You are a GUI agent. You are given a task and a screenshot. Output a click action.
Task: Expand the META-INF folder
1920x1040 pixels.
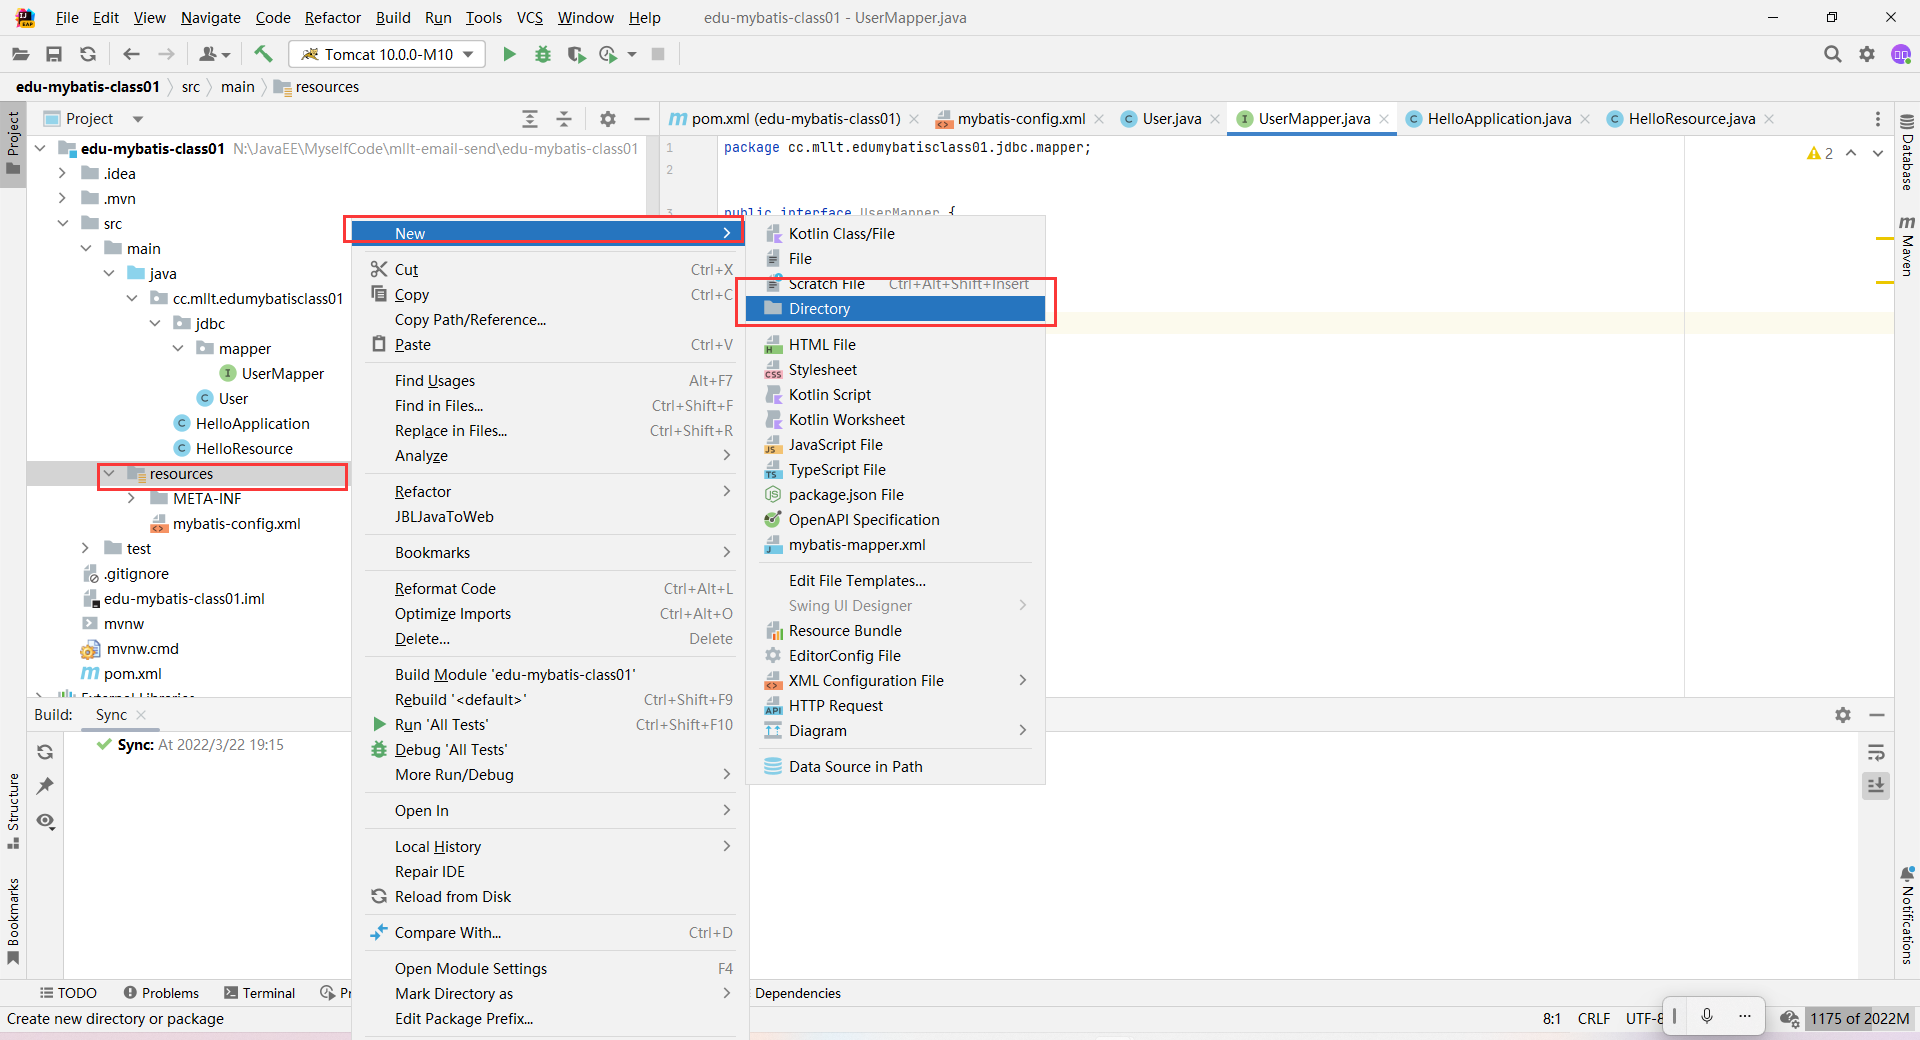tap(132, 498)
